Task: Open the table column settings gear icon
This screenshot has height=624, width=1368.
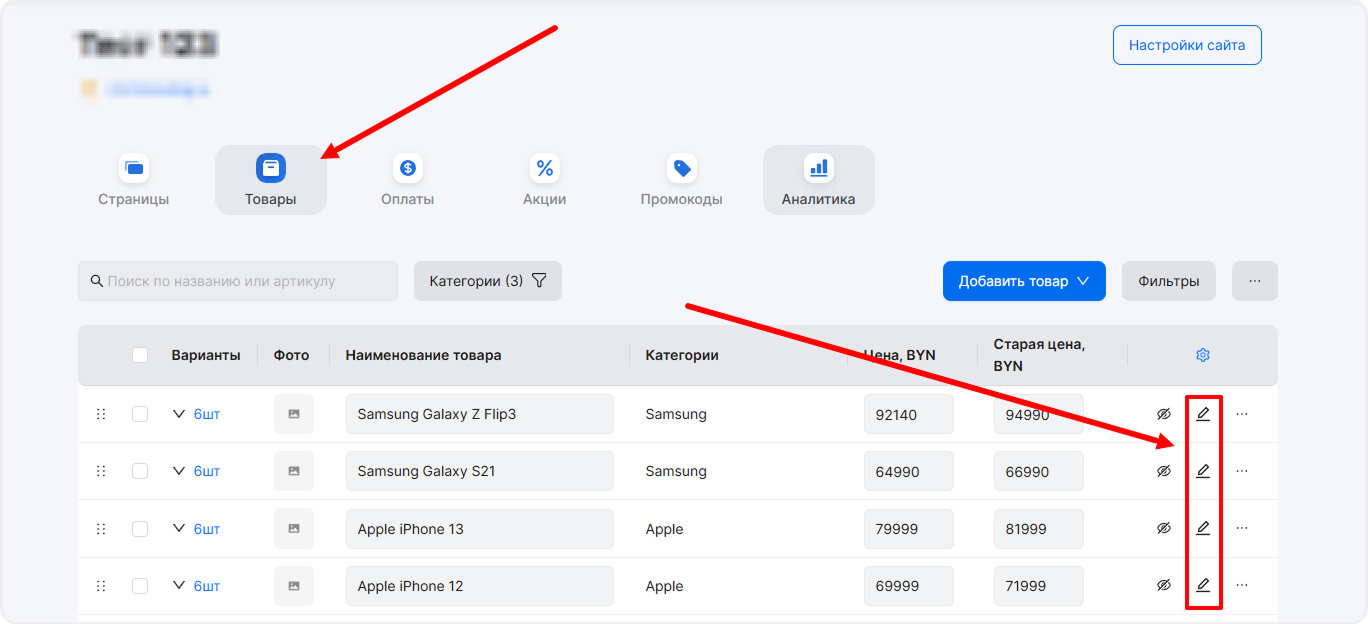Action: click(1203, 355)
